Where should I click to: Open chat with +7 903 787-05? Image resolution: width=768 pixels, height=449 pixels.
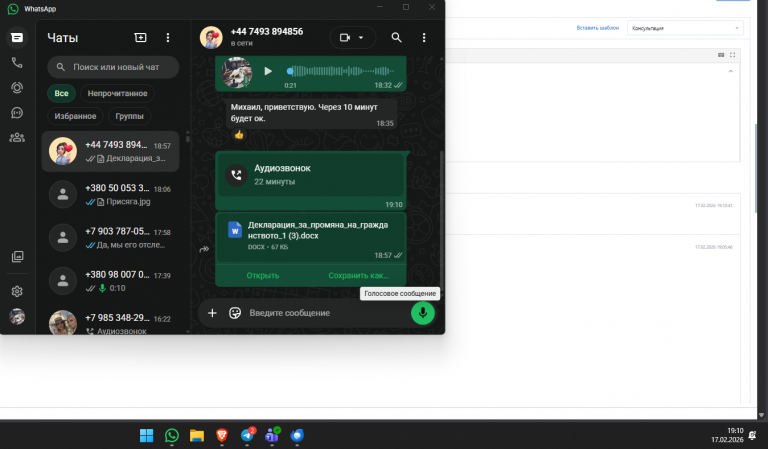click(111, 237)
